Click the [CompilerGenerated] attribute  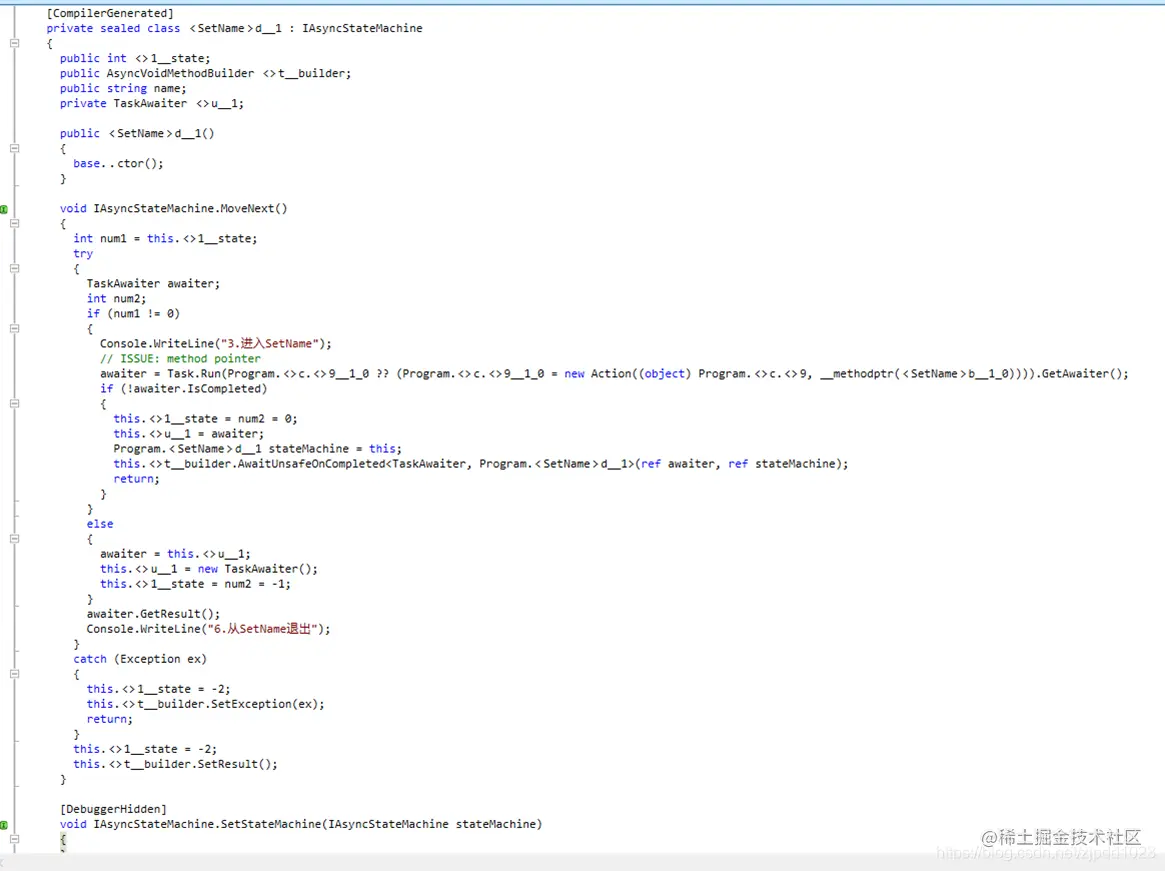click(110, 13)
